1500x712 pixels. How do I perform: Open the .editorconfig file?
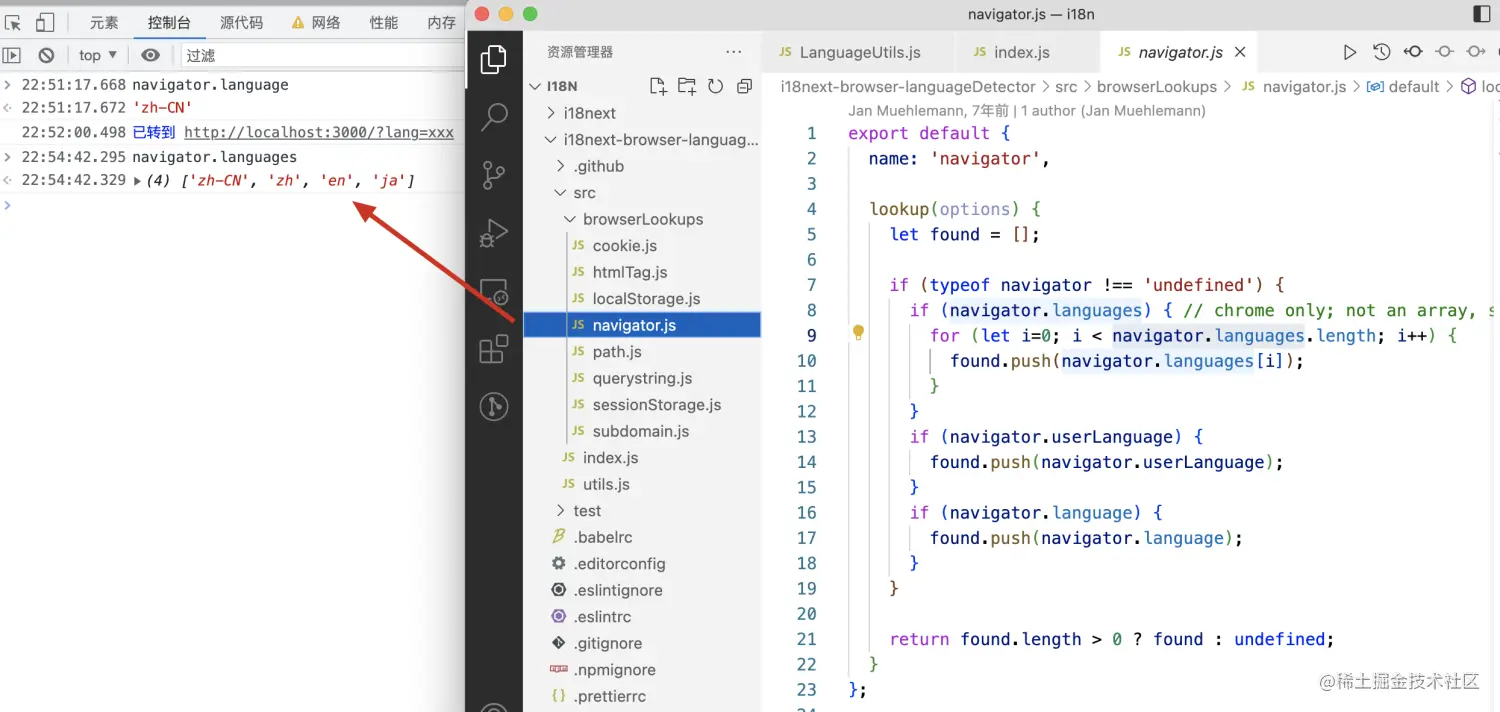point(619,564)
